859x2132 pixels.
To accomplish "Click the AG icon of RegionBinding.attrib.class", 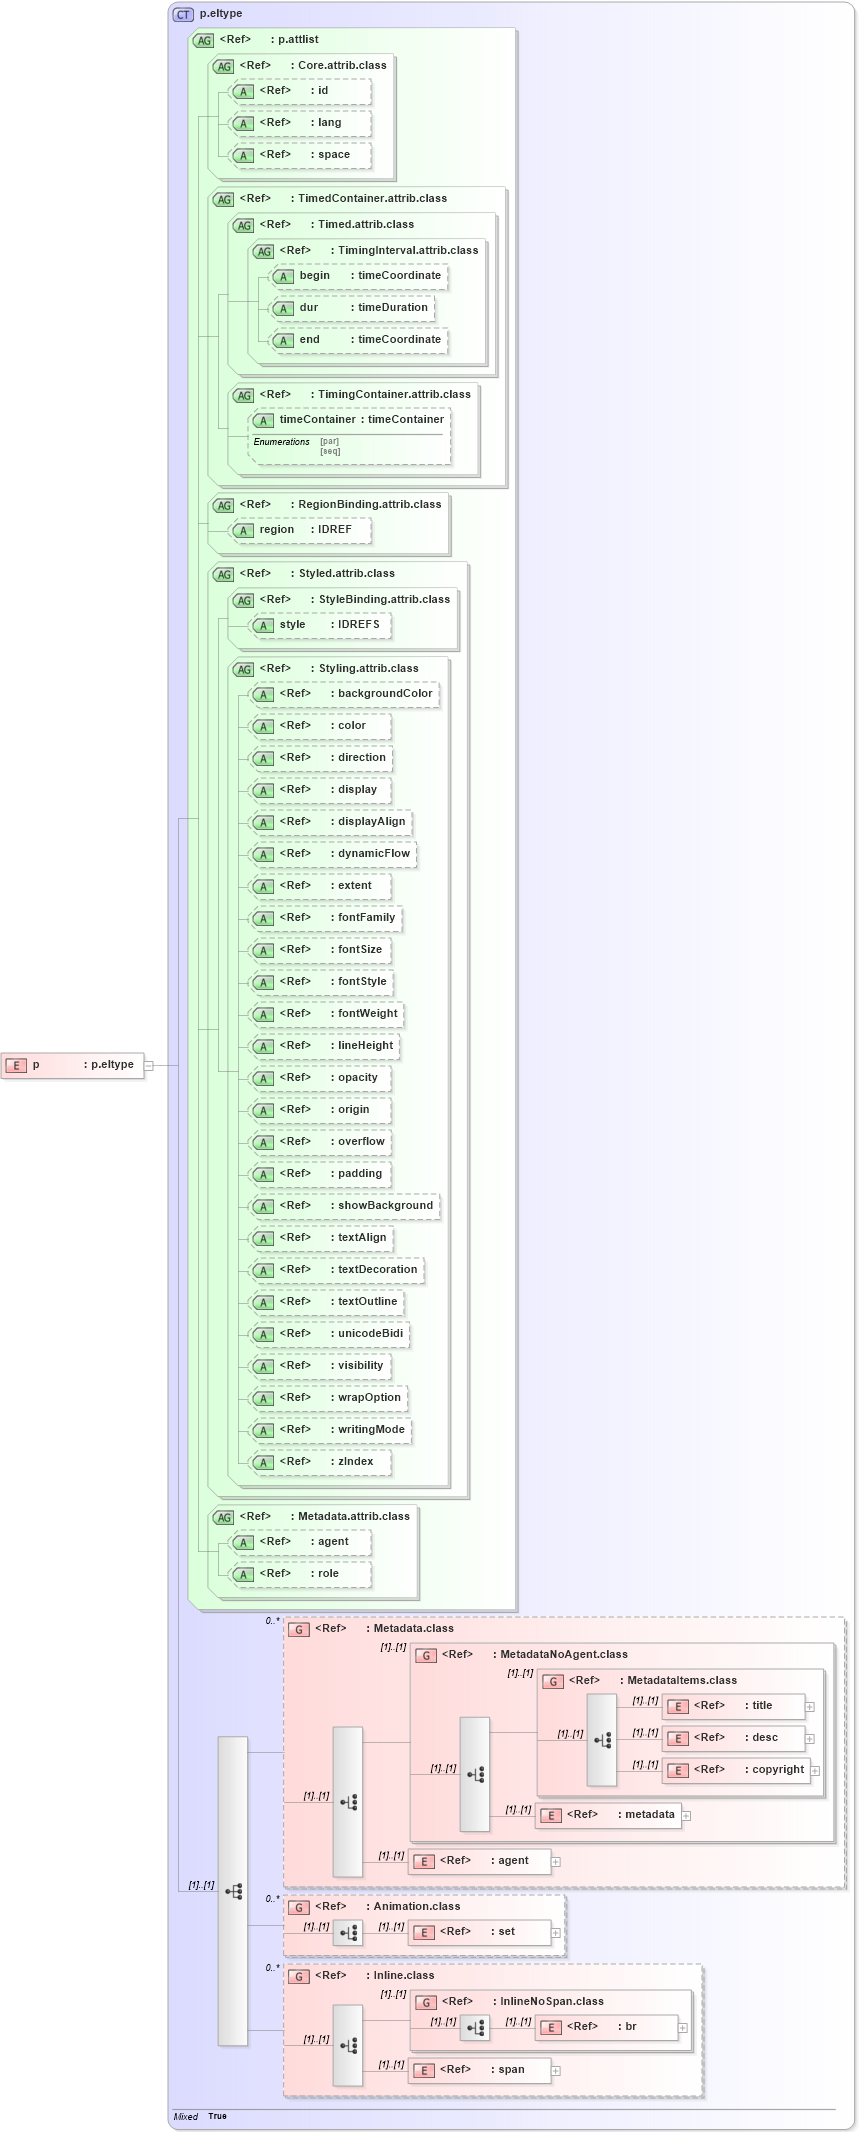I will click(x=223, y=505).
